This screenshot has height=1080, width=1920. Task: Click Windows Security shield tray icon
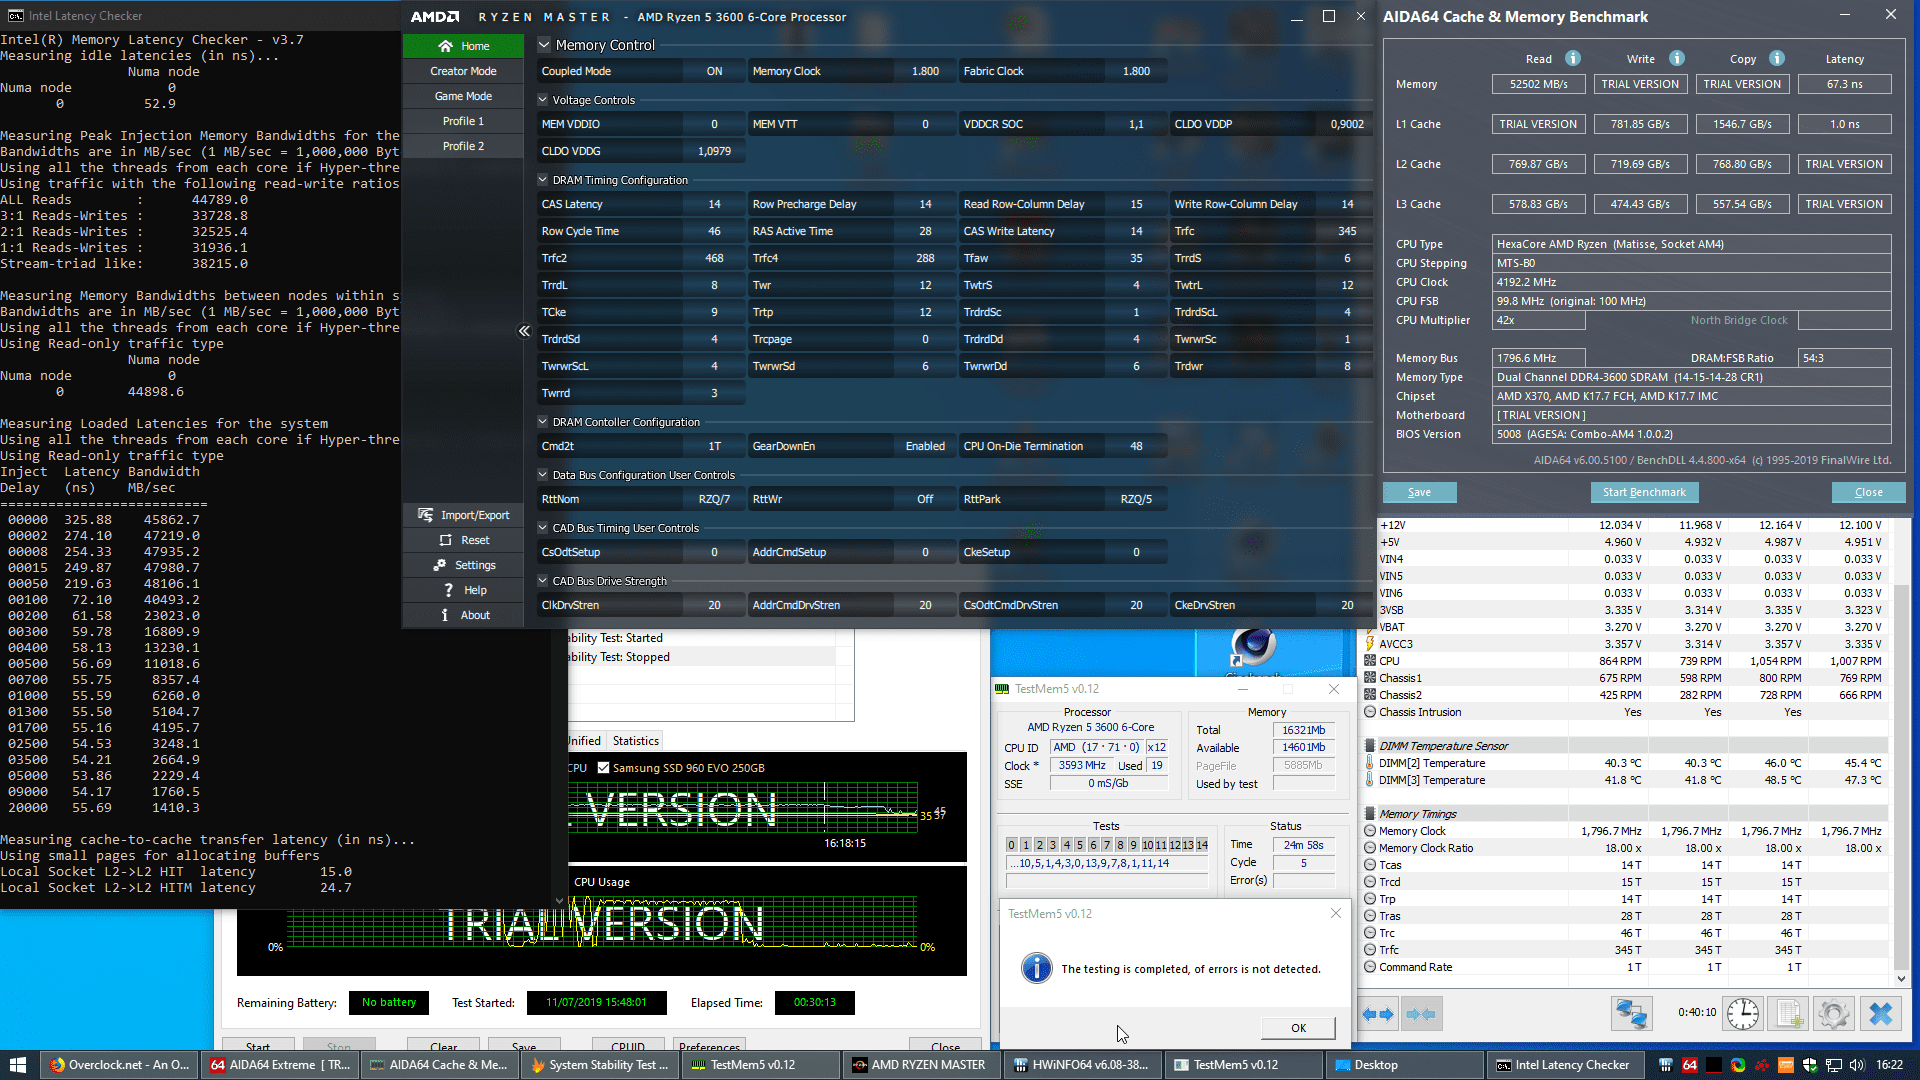coord(1810,1065)
